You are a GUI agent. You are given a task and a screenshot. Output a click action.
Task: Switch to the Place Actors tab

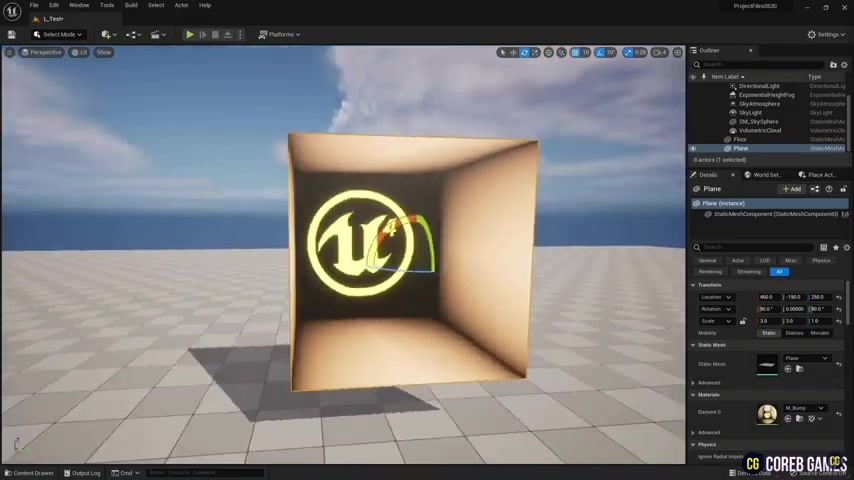817,175
